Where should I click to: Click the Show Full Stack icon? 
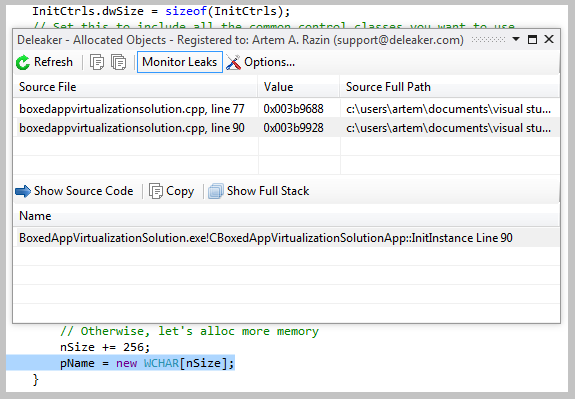point(216,191)
